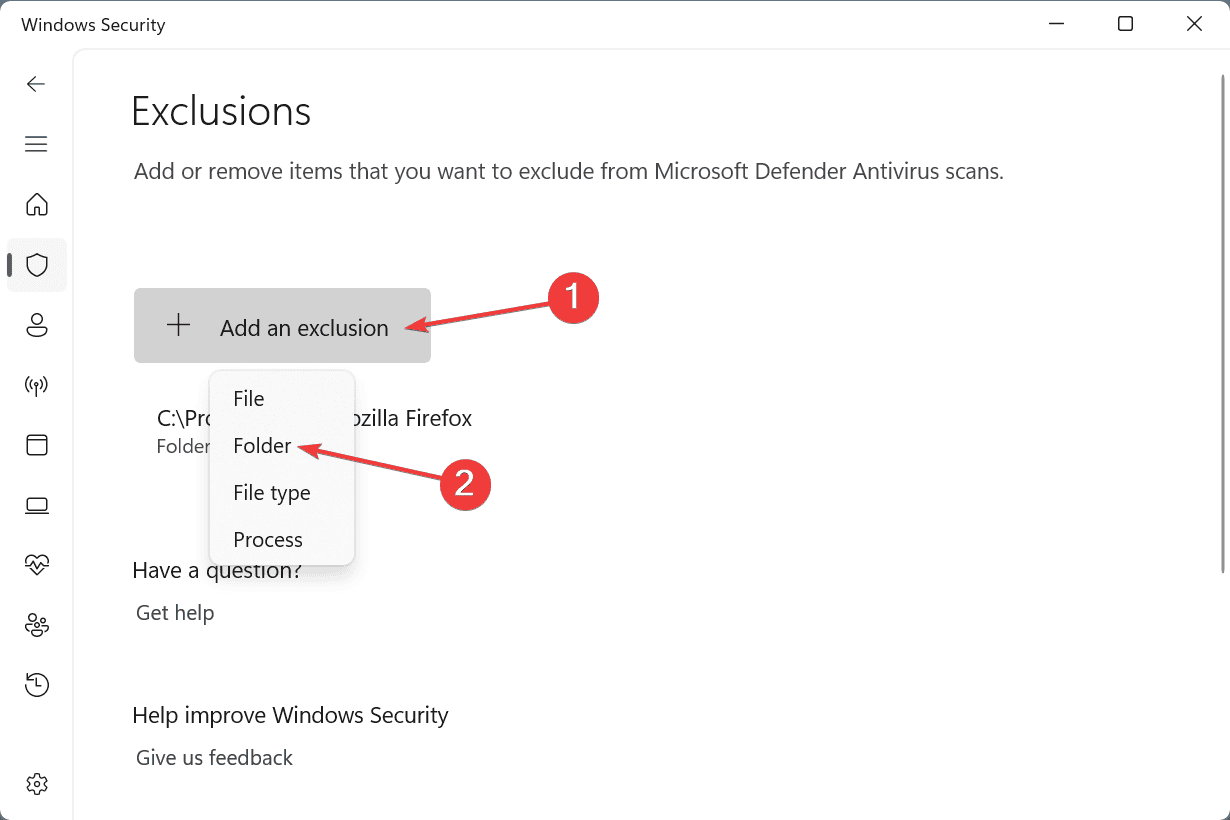Viewport: 1230px width, 820px height.
Task: Choose Process from exclusion menu
Action: pos(268,540)
